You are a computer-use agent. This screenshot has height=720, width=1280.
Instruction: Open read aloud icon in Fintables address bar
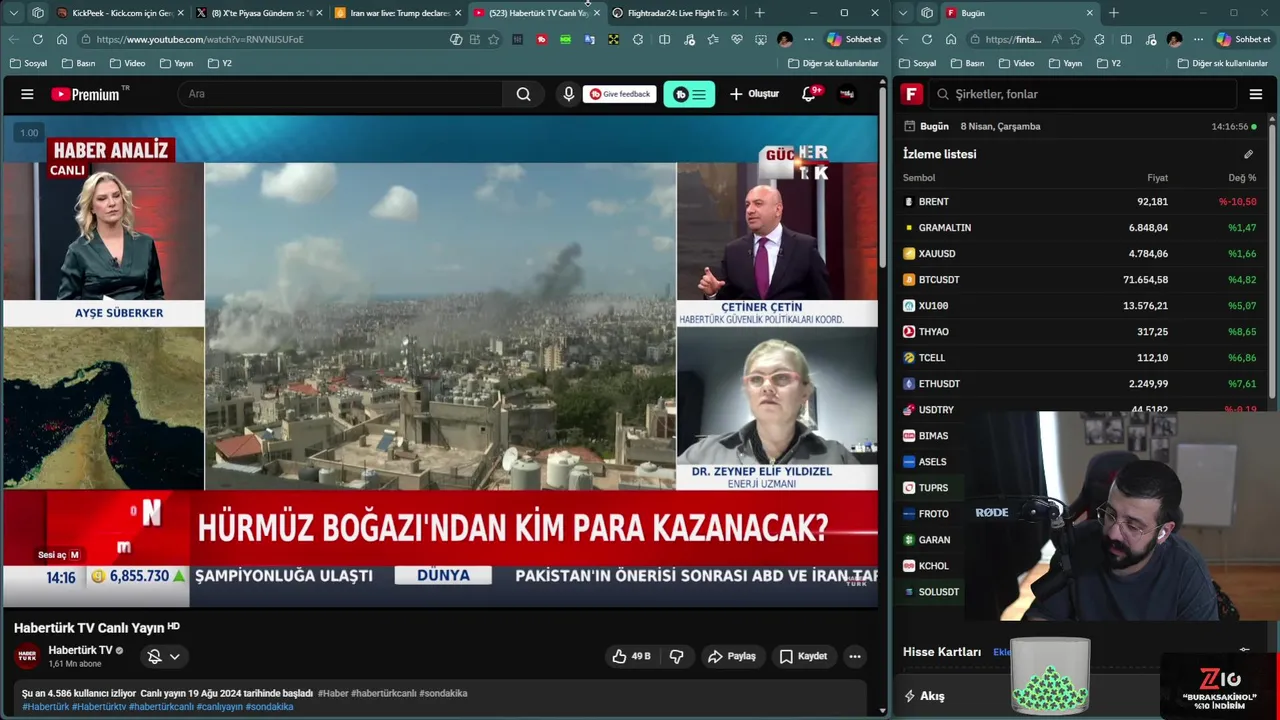point(1056,39)
